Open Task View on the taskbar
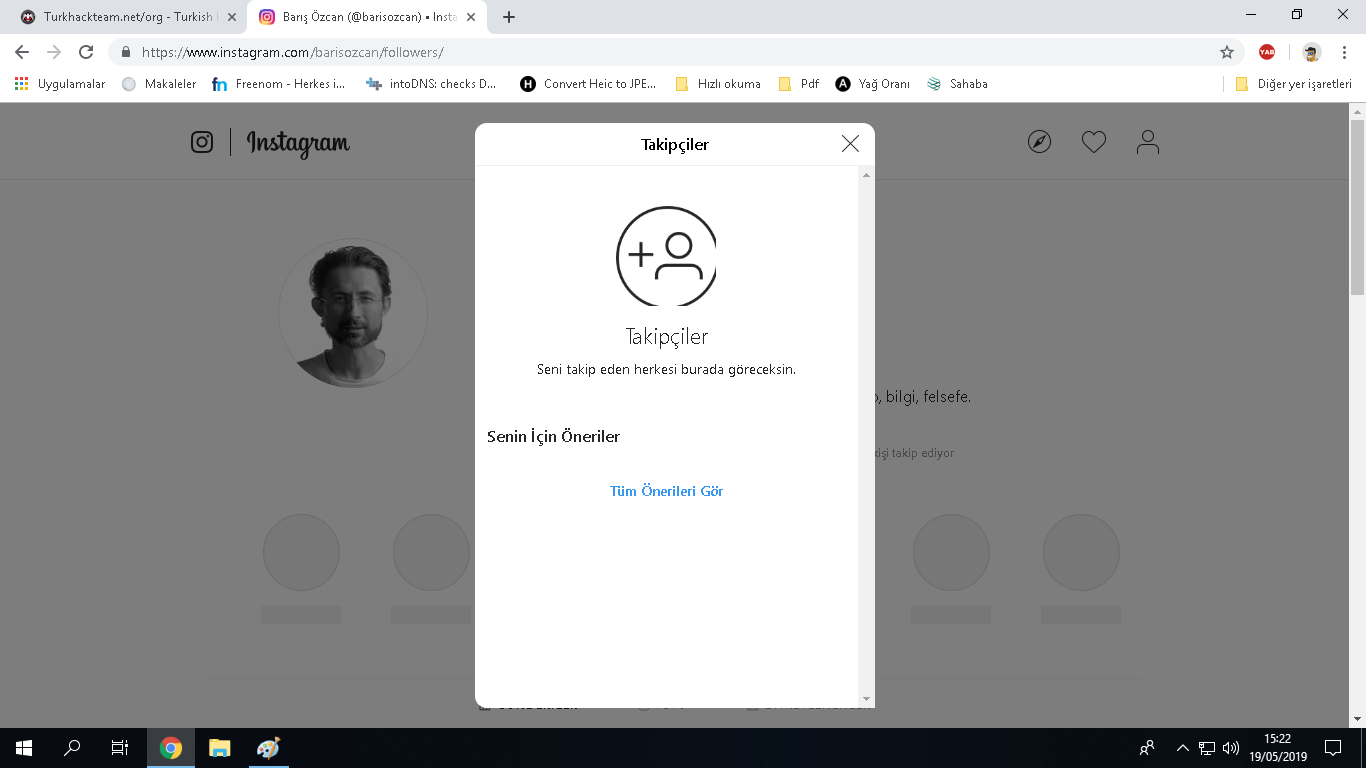 [x=120, y=748]
